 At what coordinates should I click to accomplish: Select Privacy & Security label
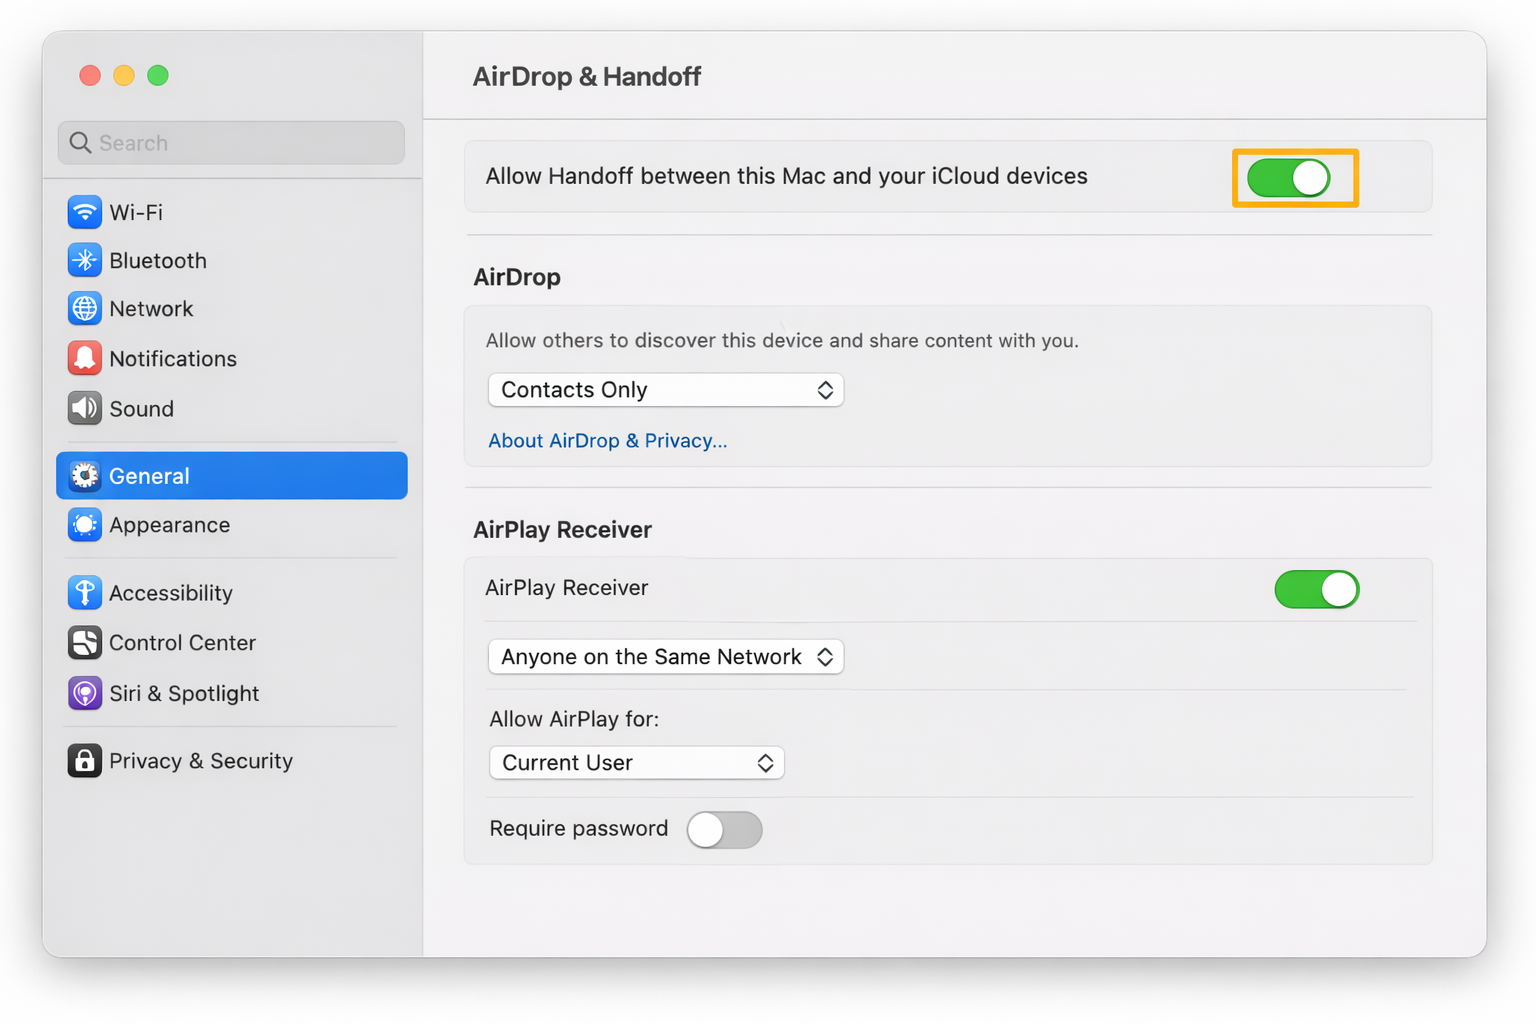coord(201,761)
